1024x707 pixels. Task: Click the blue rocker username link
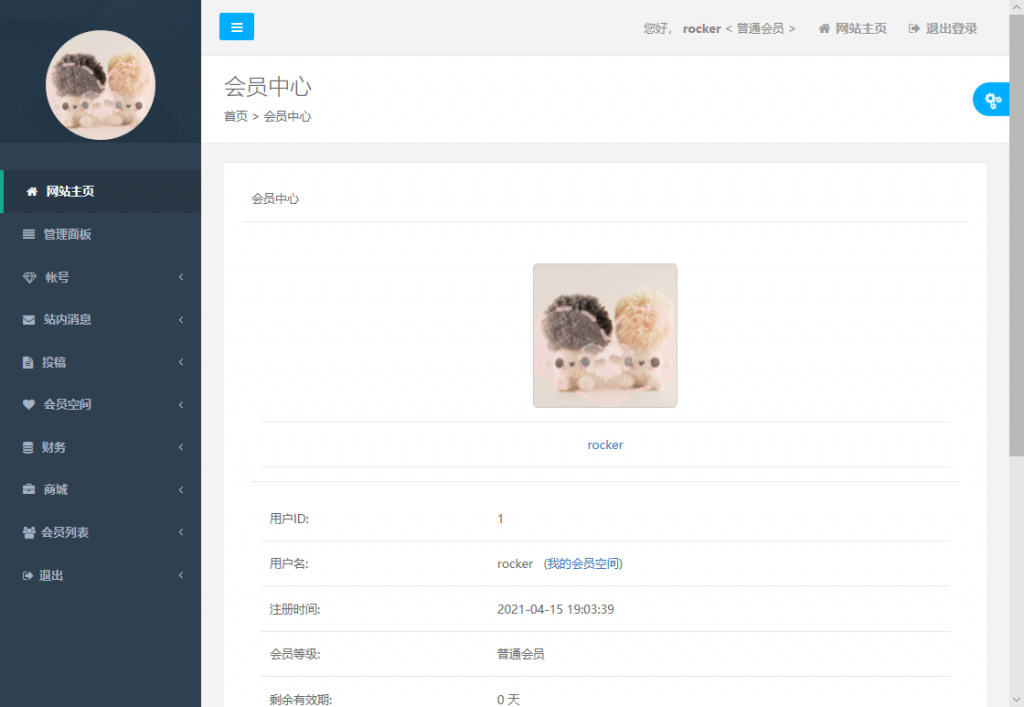point(605,445)
